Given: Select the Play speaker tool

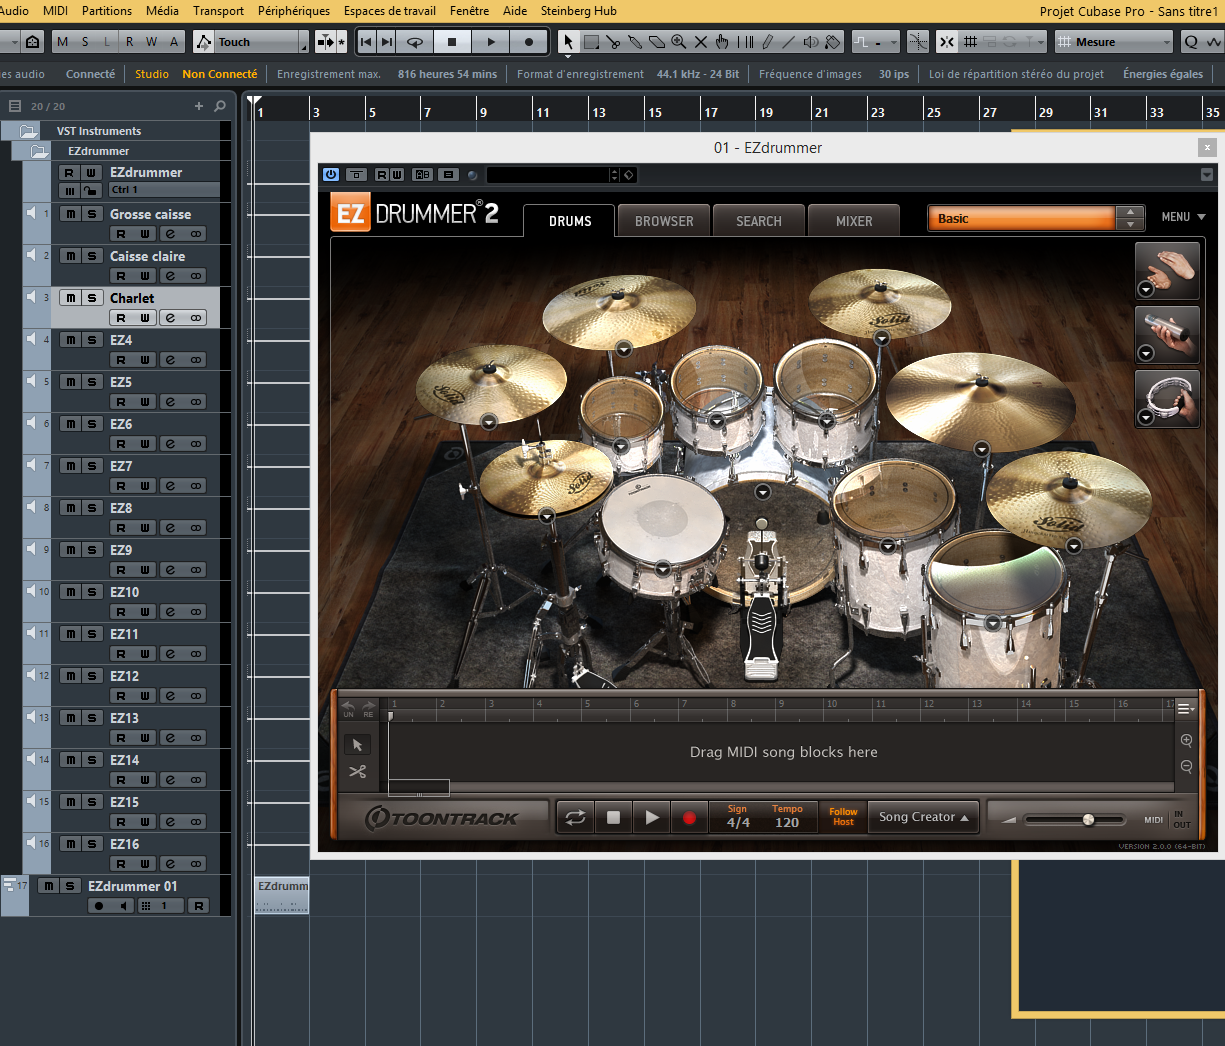Looking at the screenshot, I should 811,42.
